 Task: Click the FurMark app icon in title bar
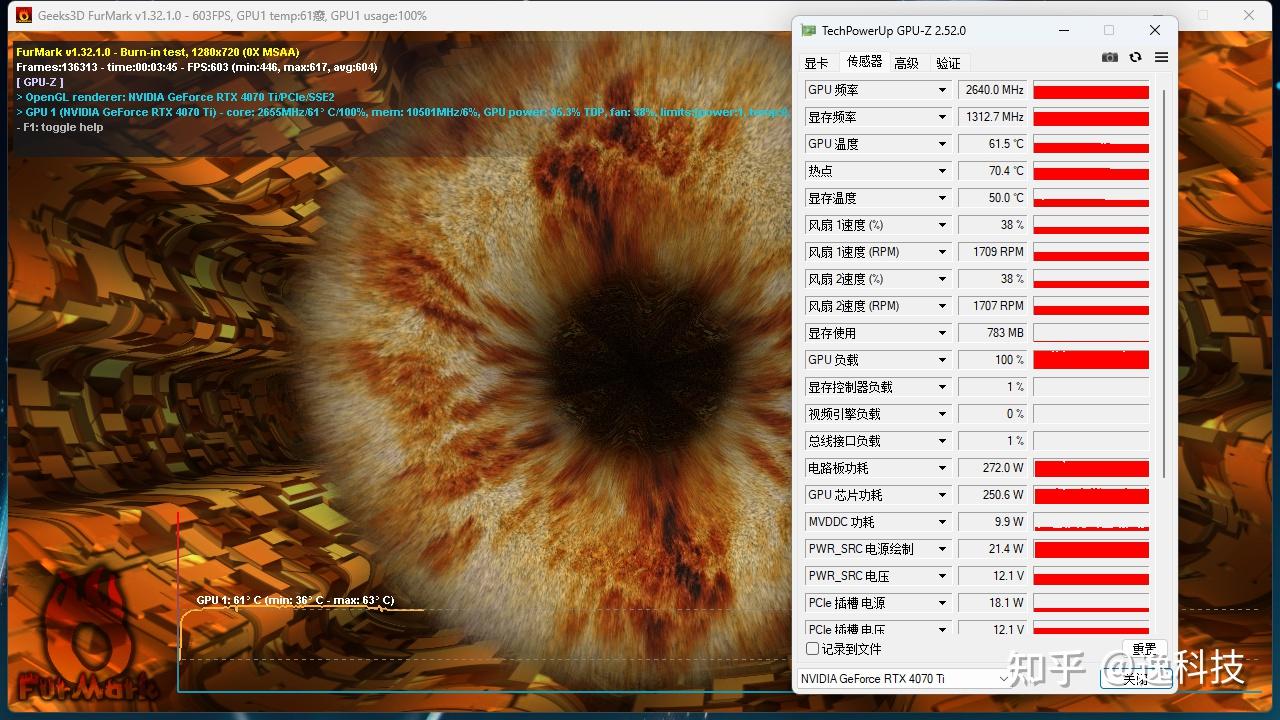coord(24,15)
